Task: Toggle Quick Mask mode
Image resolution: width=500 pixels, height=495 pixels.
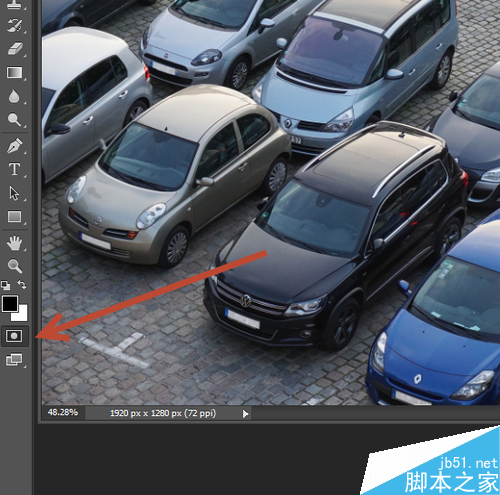Action: click(x=14, y=336)
